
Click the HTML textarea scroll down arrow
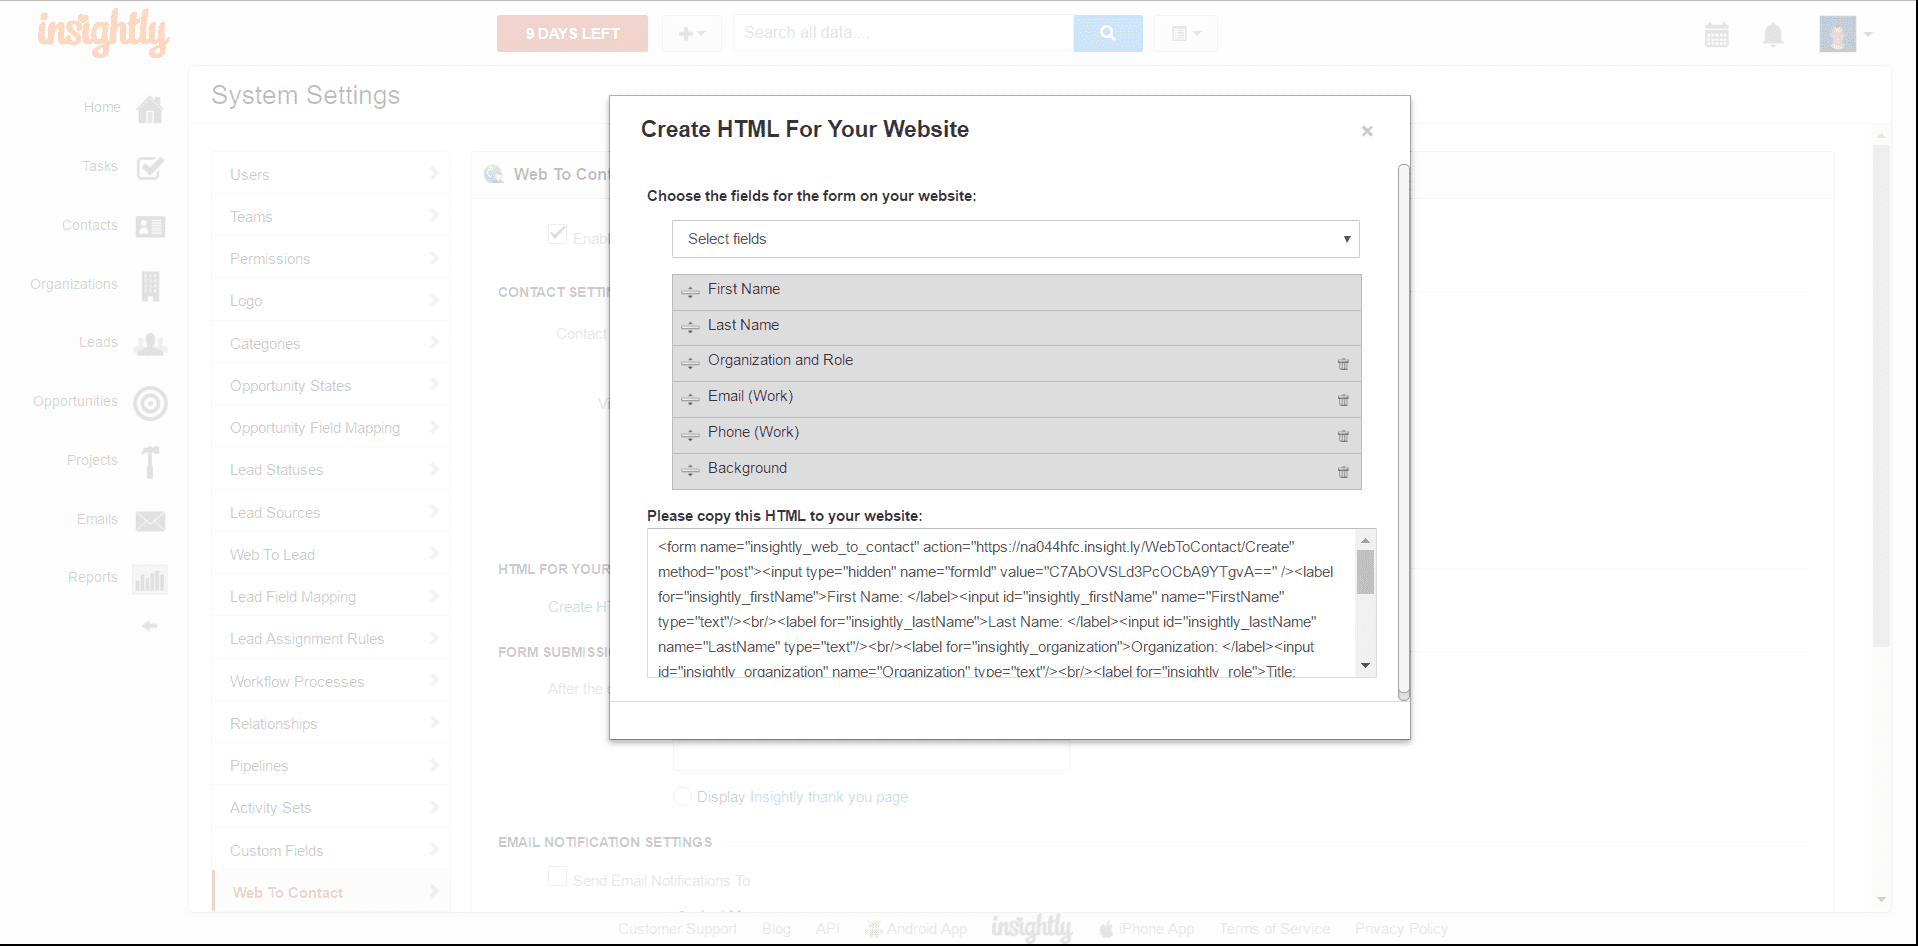pyautogui.click(x=1365, y=666)
